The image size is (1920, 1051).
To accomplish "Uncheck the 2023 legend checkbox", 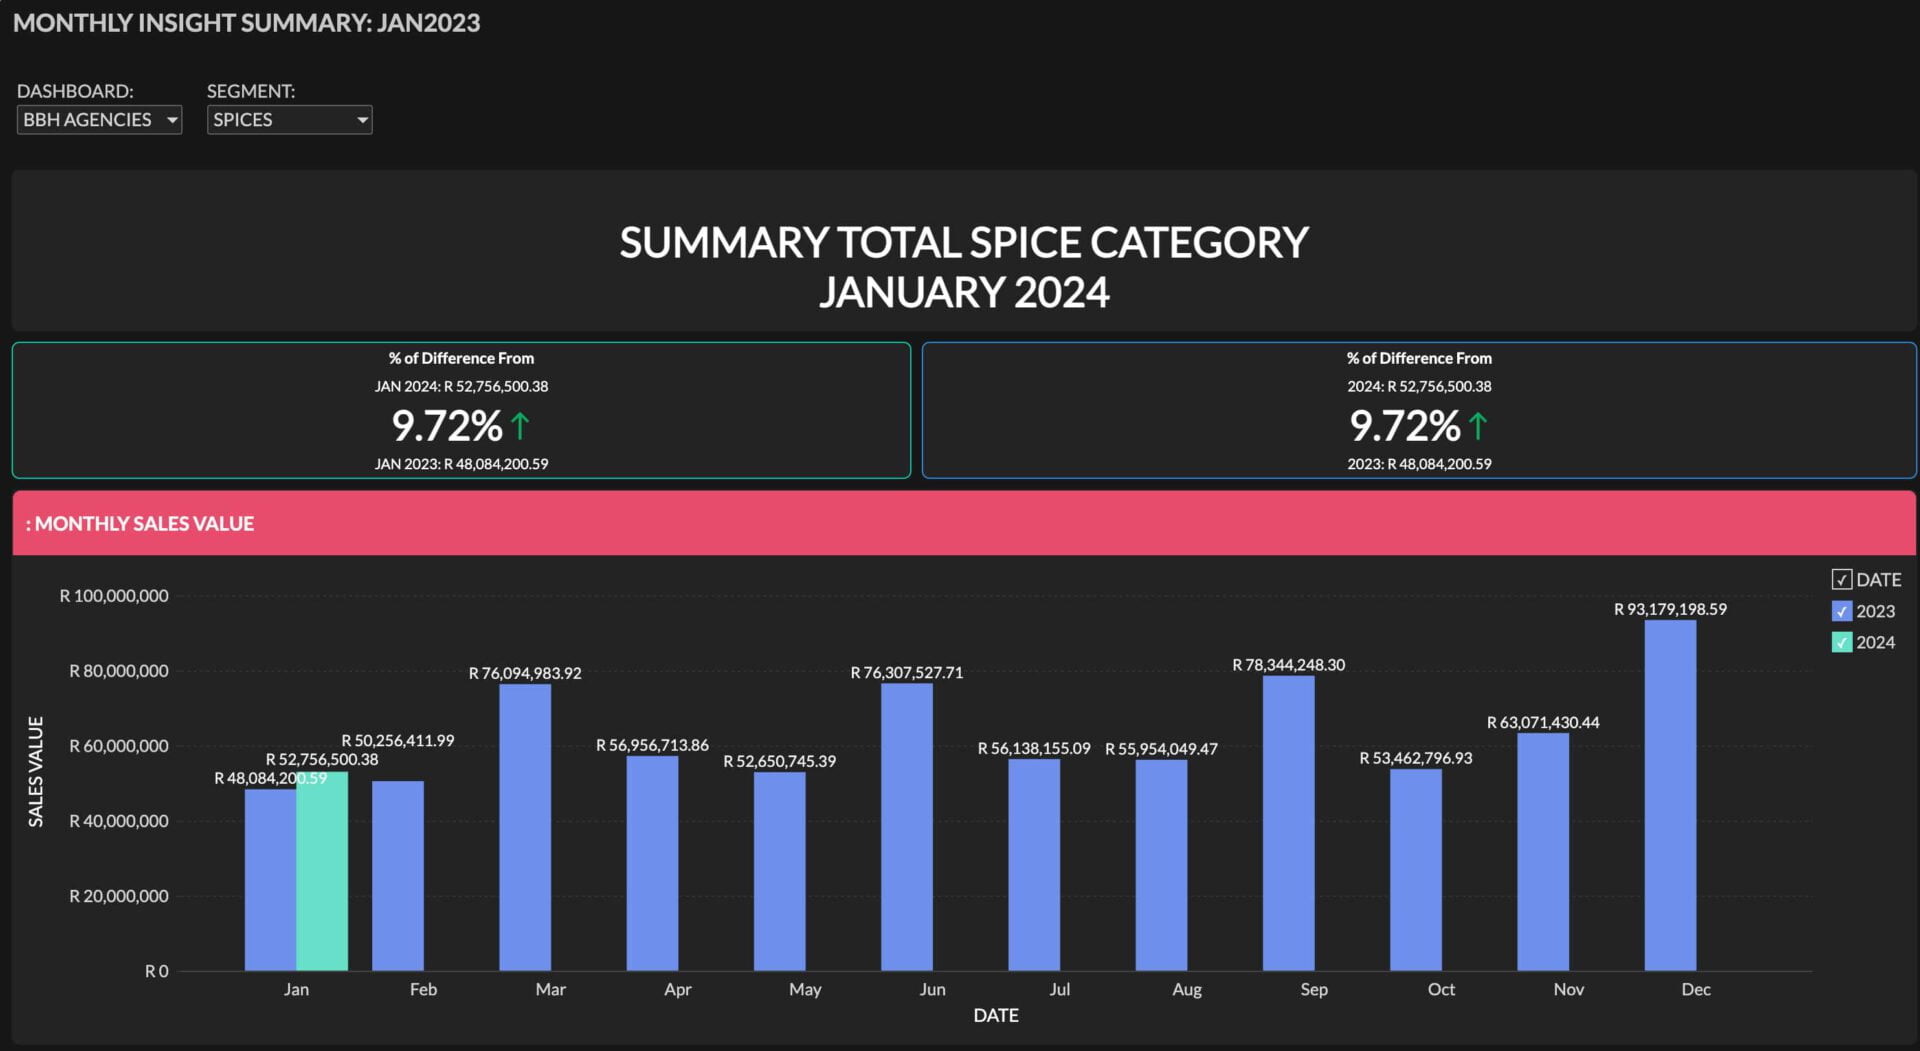I will point(1841,612).
